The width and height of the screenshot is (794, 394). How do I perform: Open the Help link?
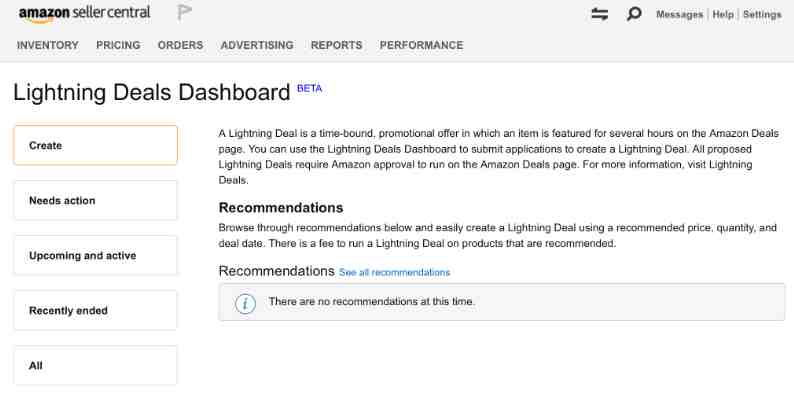coord(723,15)
